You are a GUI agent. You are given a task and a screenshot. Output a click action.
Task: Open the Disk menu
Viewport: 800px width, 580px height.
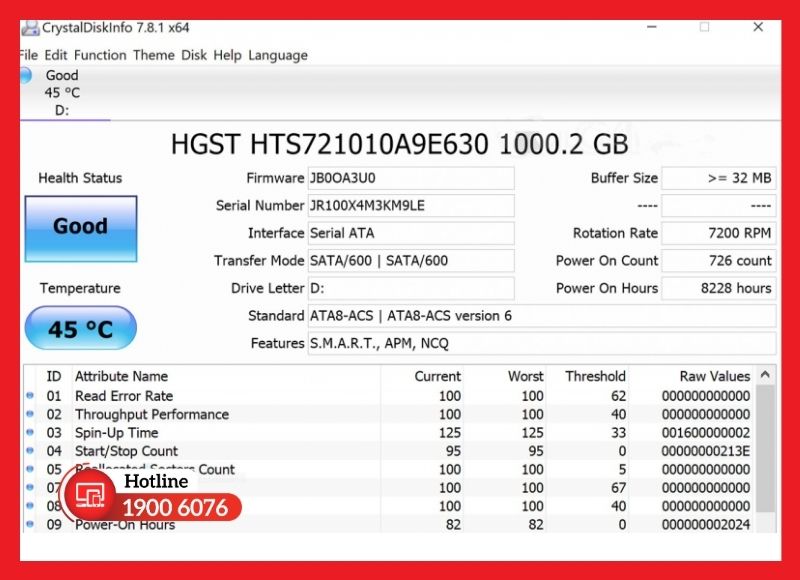click(x=194, y=55)
